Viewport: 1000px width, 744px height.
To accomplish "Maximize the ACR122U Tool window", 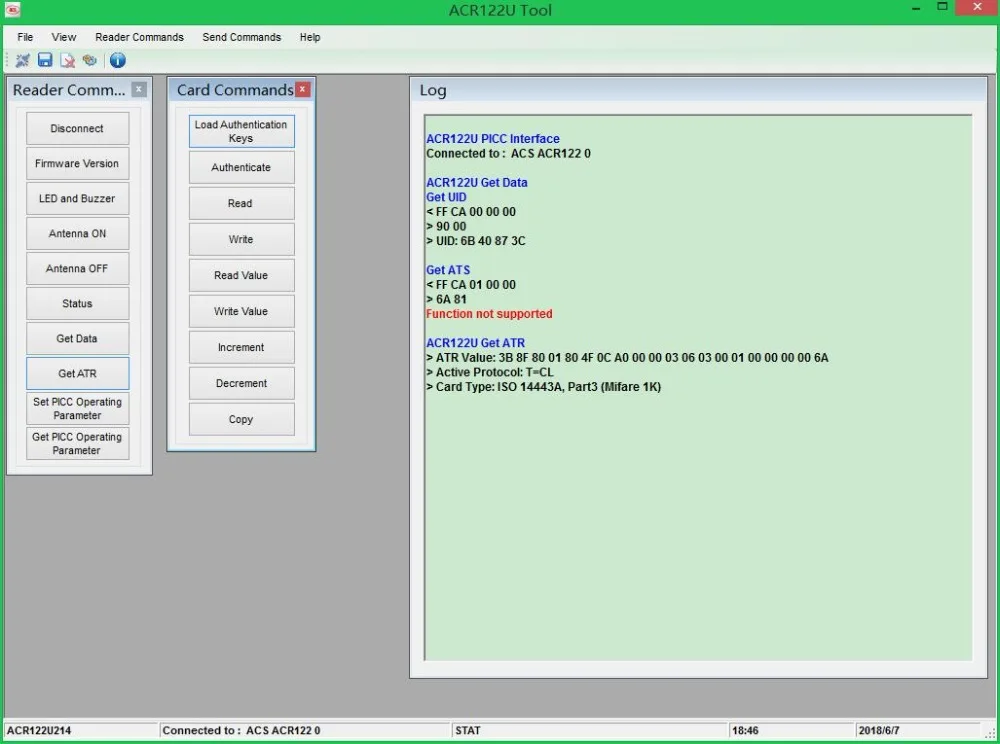I will tap(942, 7).
